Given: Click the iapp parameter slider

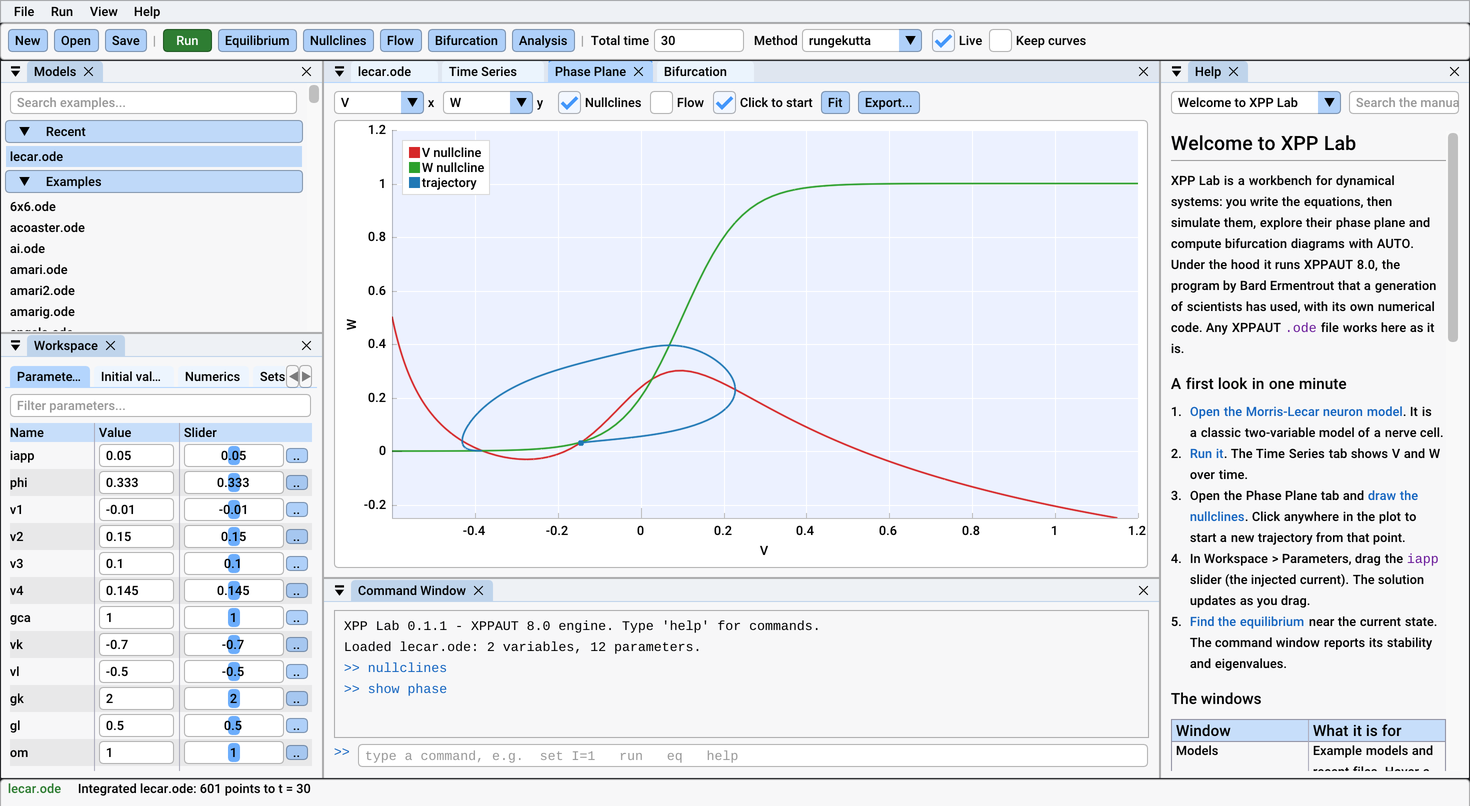Looking at the screenshot, I should click(x=234, y=456).
